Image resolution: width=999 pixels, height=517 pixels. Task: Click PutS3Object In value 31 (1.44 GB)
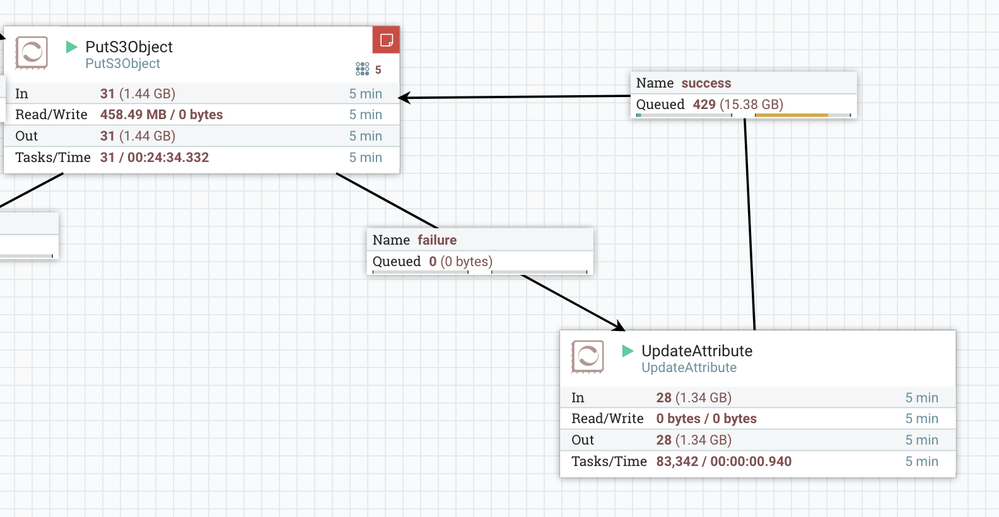point(138,94)
